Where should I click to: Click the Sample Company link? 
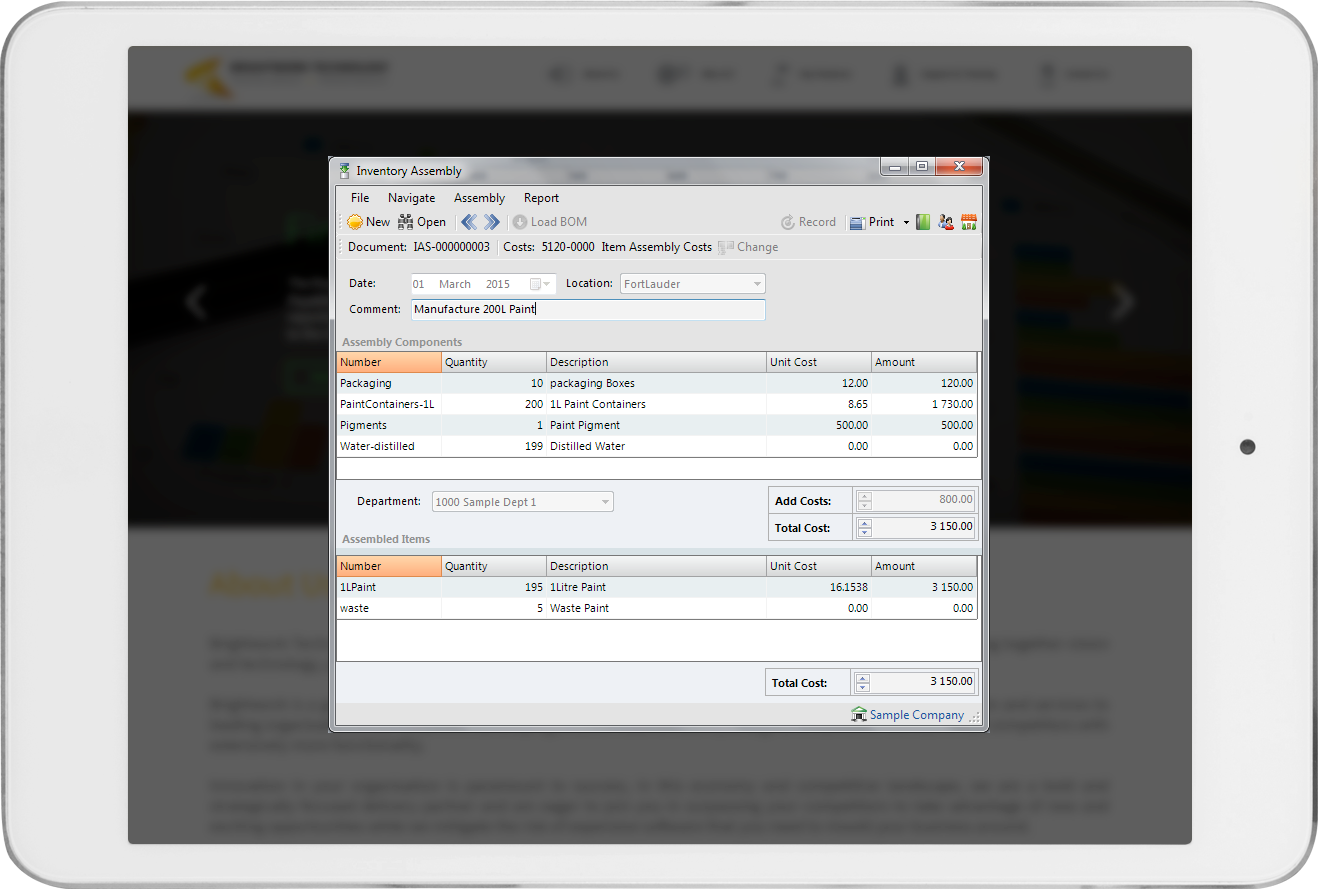click(916, 715)
